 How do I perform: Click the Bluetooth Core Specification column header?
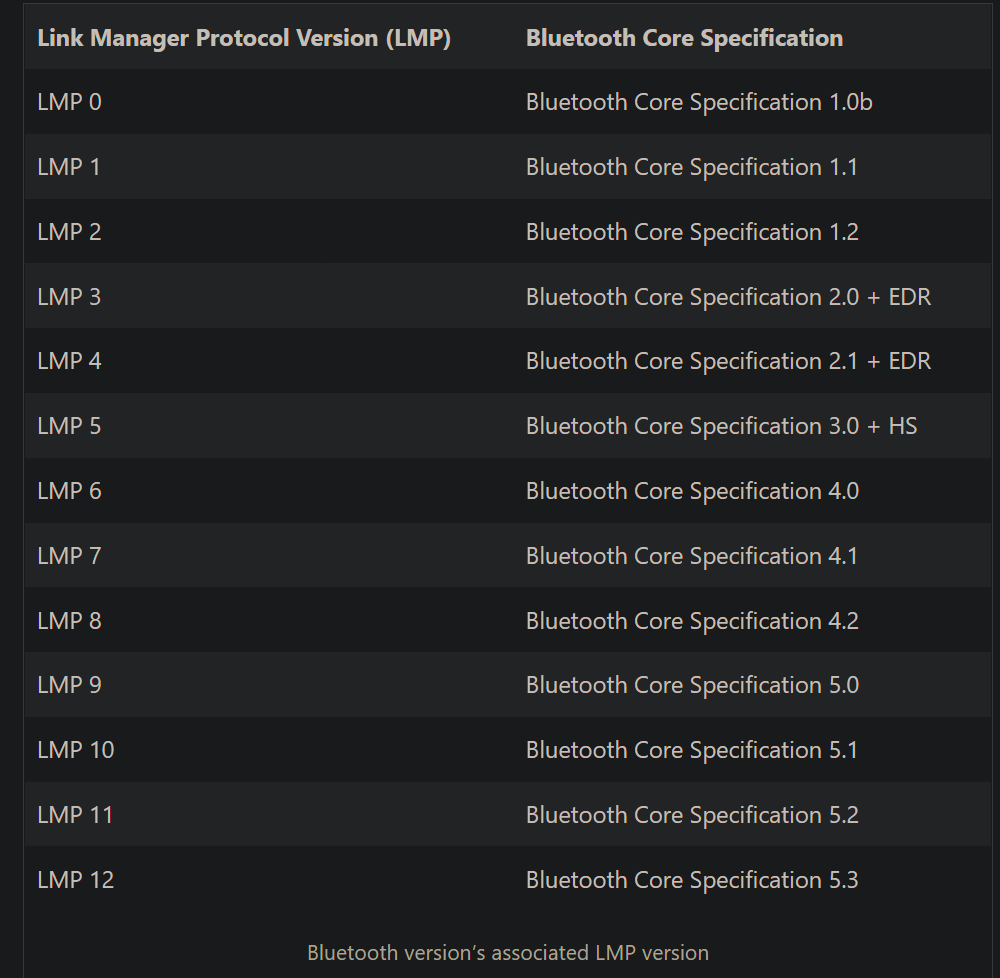coord(684,38)
